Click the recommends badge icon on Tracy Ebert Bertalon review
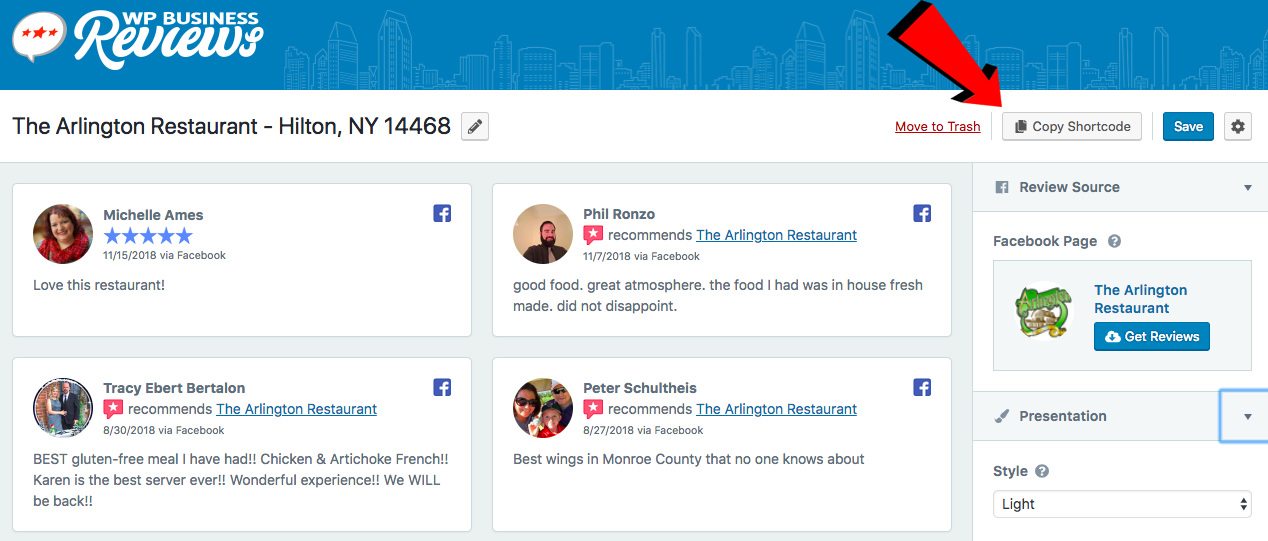 (x=113, y=409)
